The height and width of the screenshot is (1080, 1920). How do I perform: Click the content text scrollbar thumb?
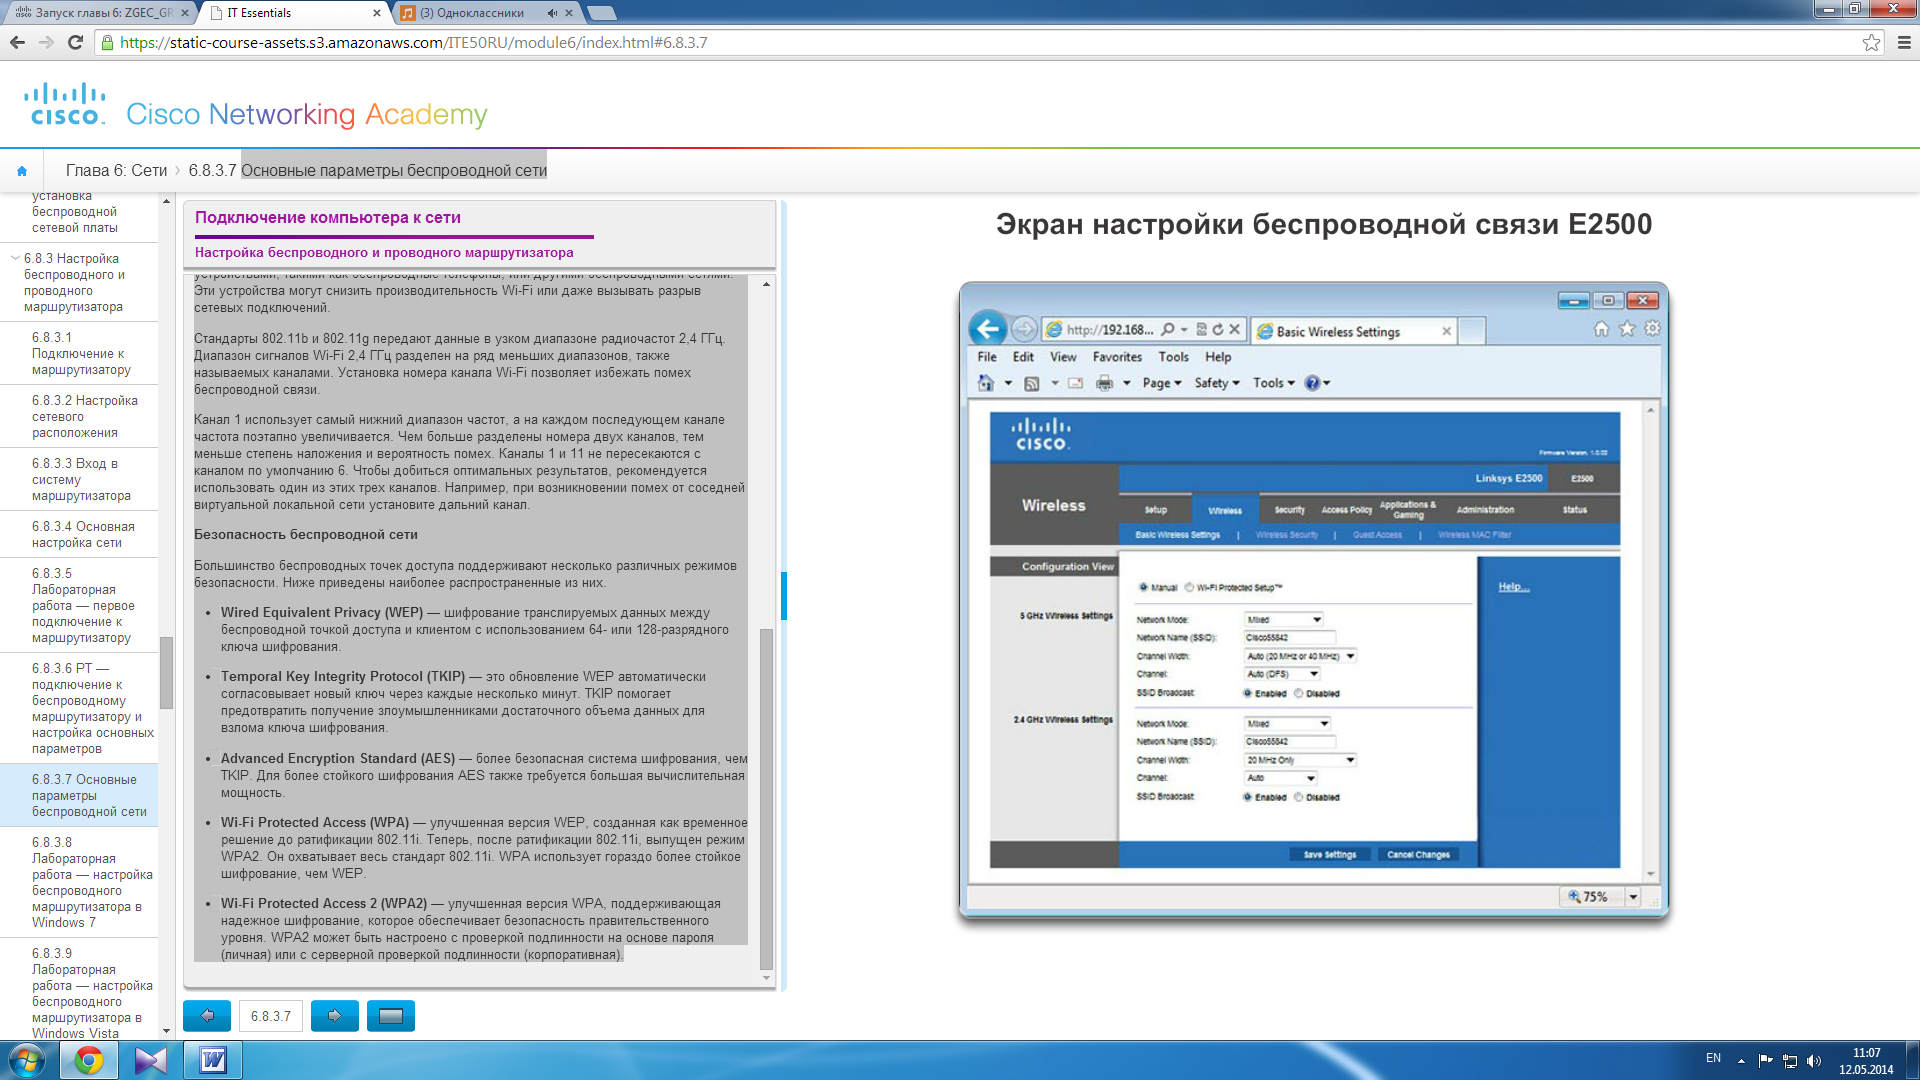766,799
